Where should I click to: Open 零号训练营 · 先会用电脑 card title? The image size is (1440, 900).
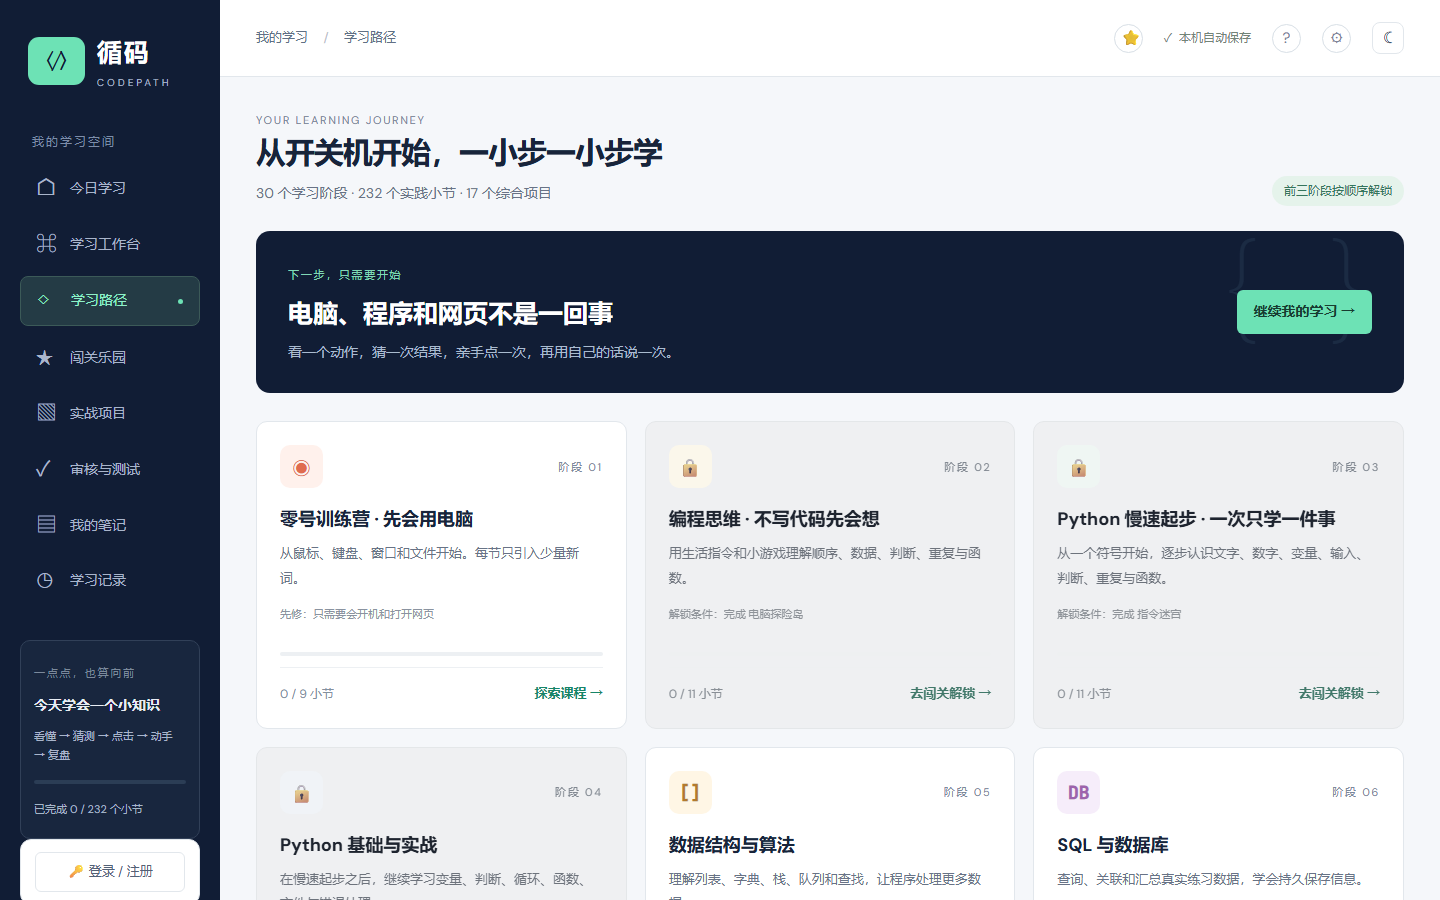[x=376, y=519]
